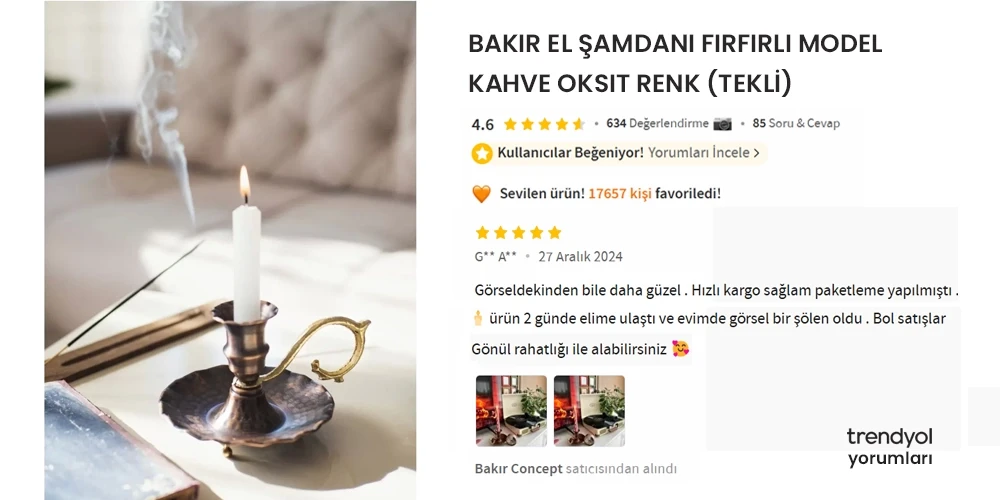
Task: Click the camera icon beside Değerlendirme
Action: 723,124
